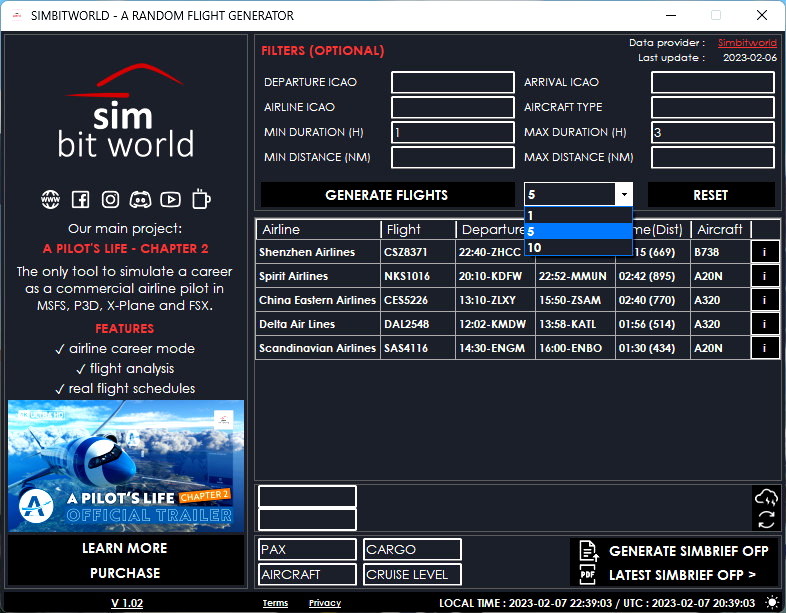Screen dimensions: 786x613
Task: Click the coffee cup donate icon
Action: tap(201, 199)
